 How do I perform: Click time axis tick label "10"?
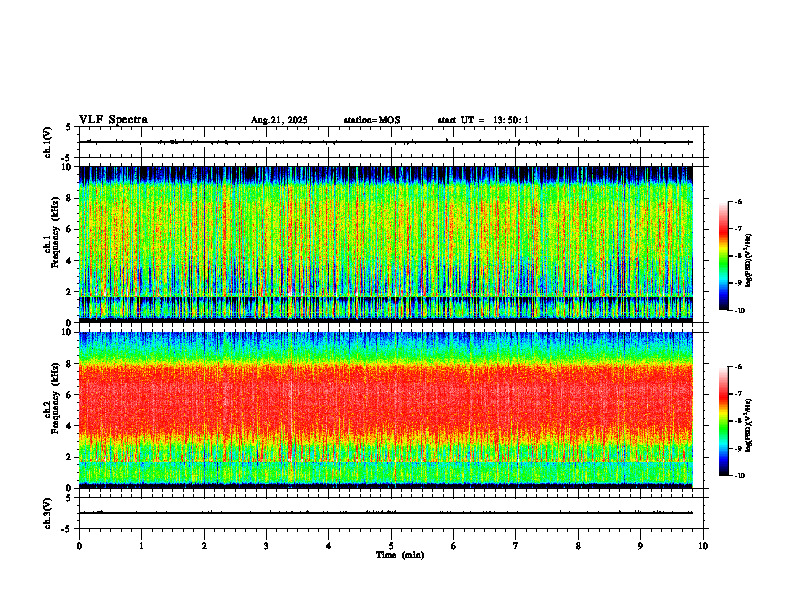tap(703, 546)
